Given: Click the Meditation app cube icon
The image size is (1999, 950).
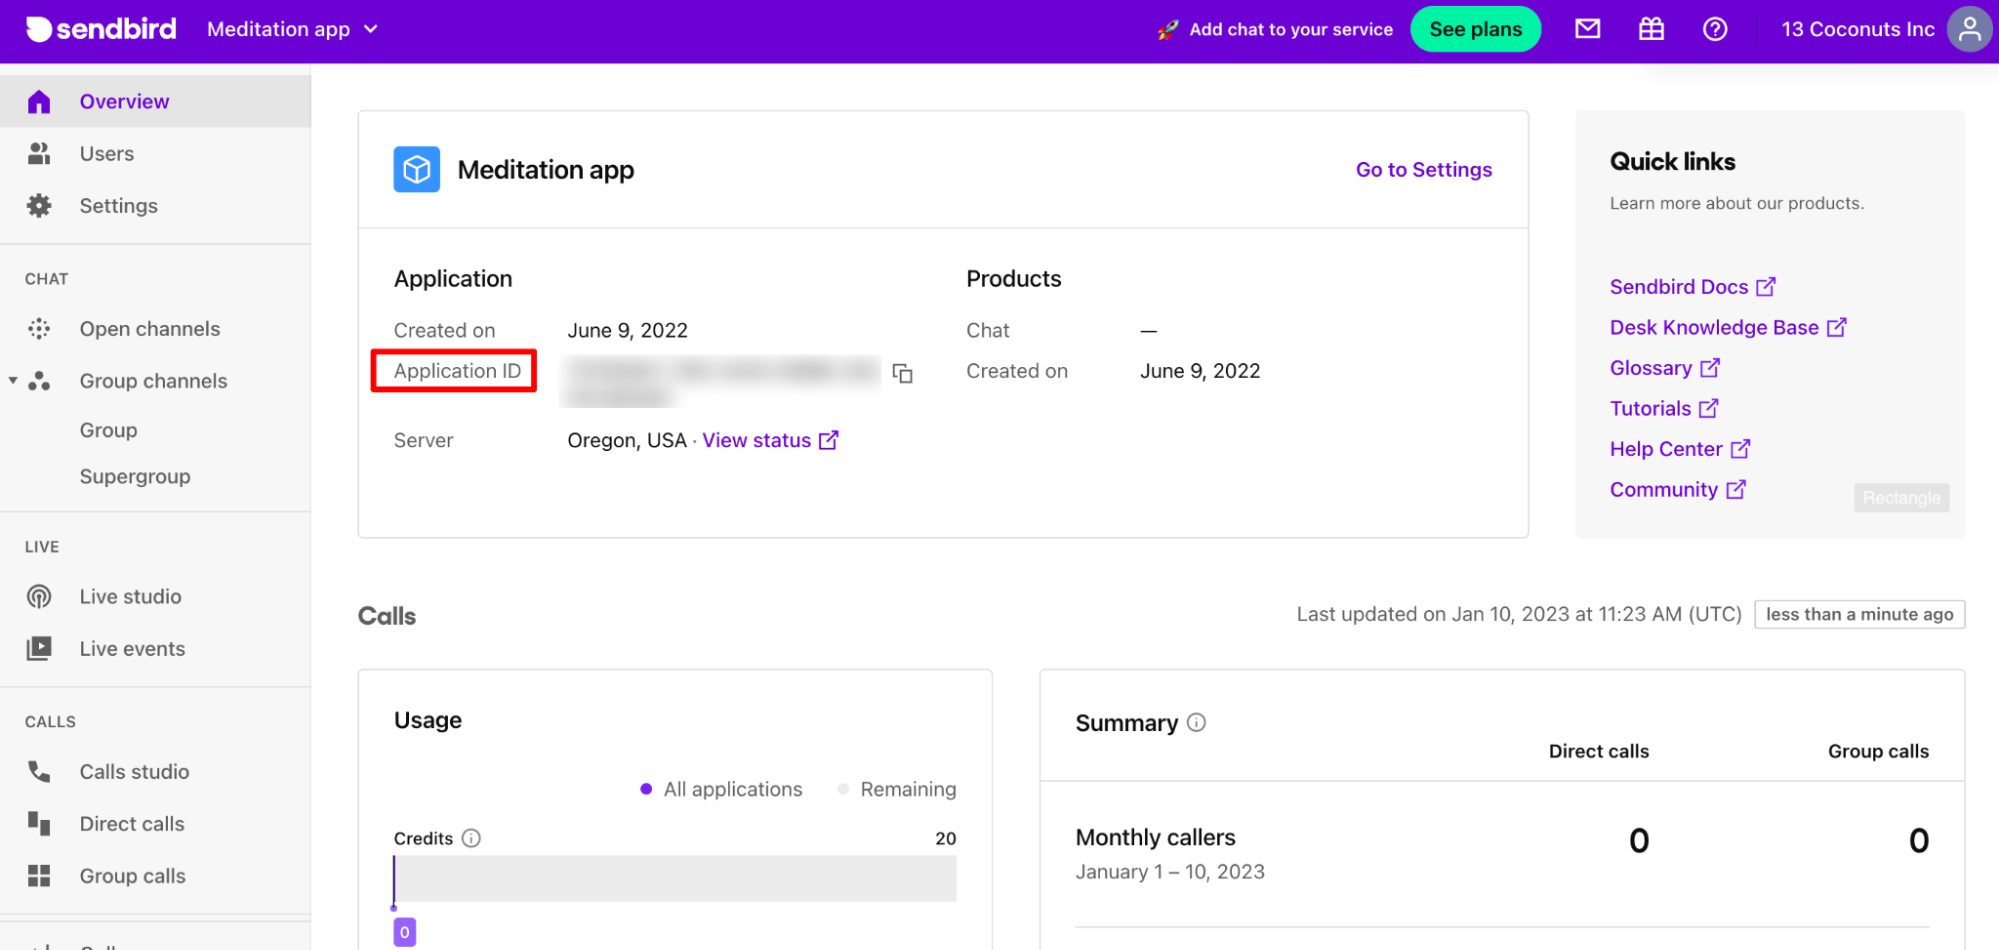Looking at the screenshot, I should tap(416, 169).
